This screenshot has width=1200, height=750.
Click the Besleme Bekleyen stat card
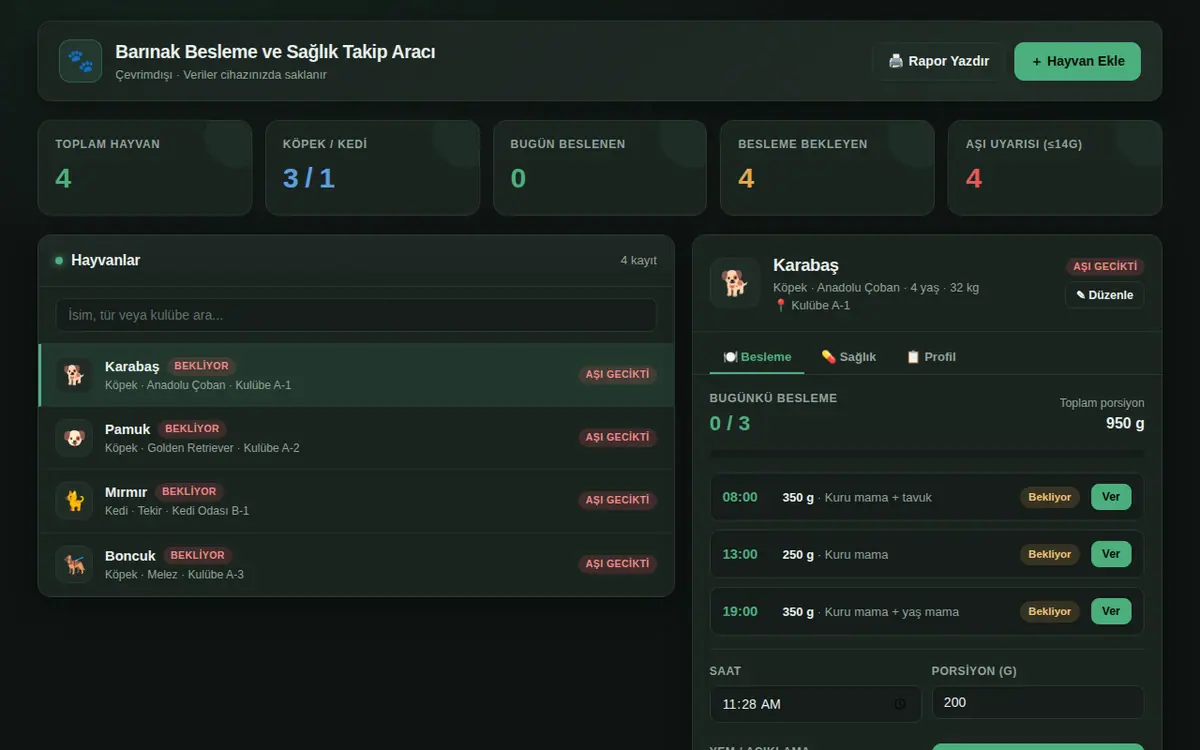click(x=827, y=168)
